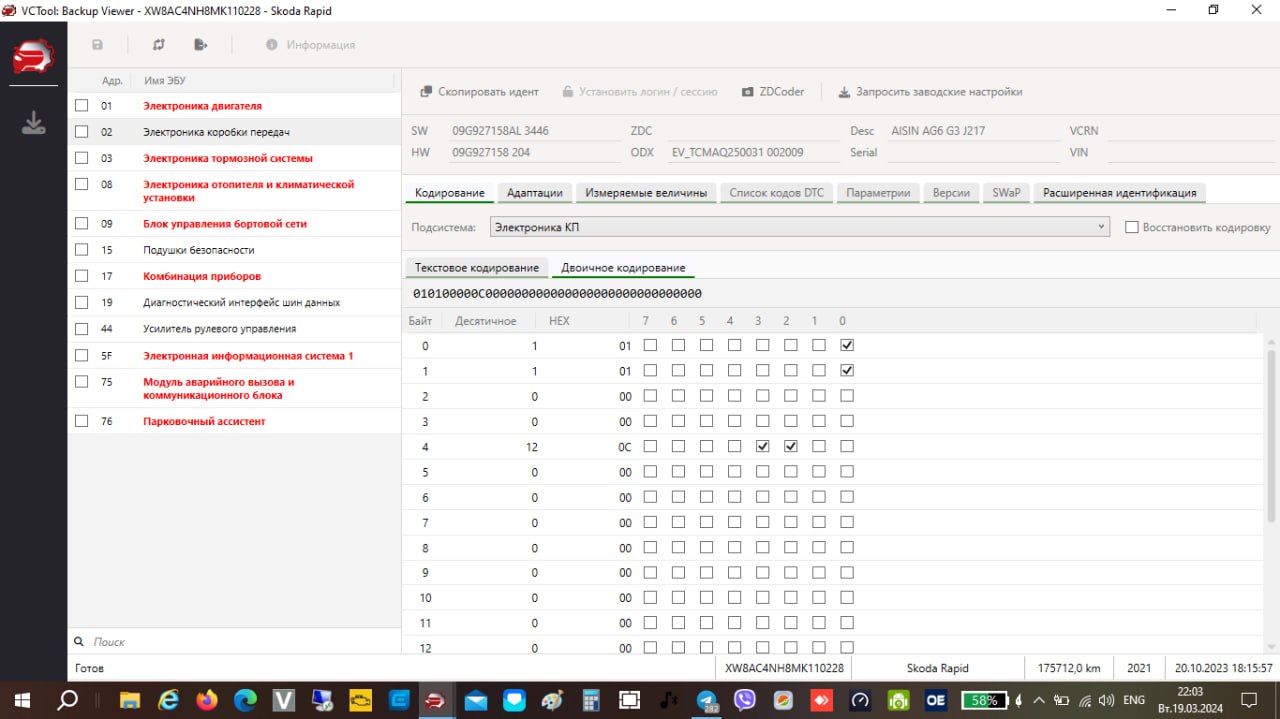Image resolution: width=1280 pixels, height=719 pixels.
Task: Open the Информация info button
Action: point(310,45)
